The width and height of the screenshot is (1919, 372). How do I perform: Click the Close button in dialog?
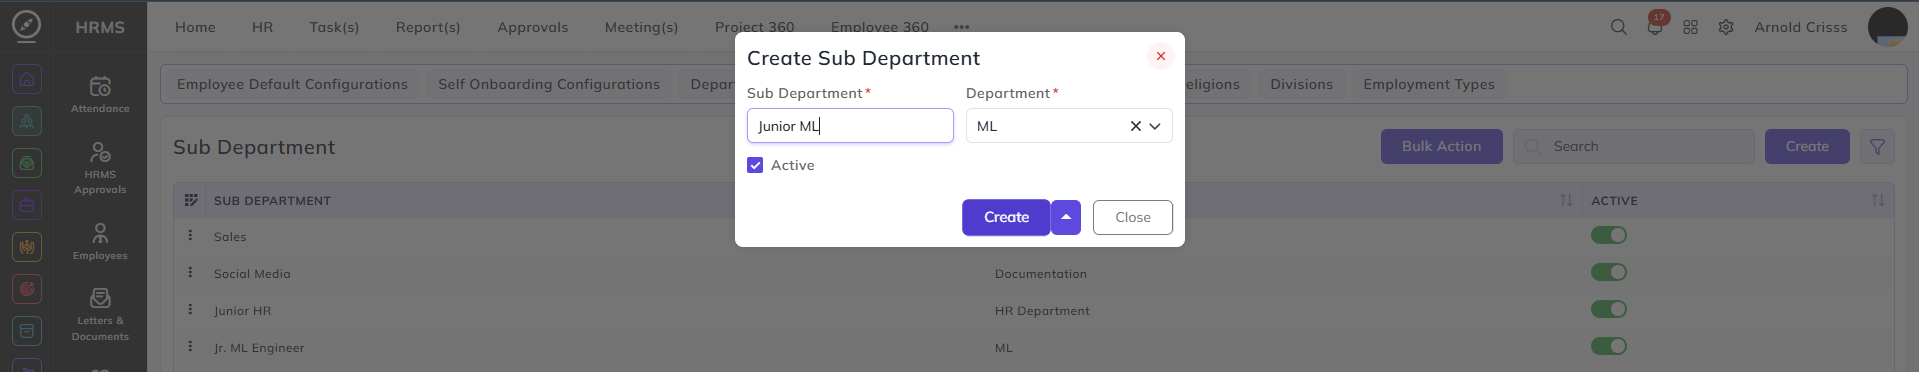point(1132,217)
